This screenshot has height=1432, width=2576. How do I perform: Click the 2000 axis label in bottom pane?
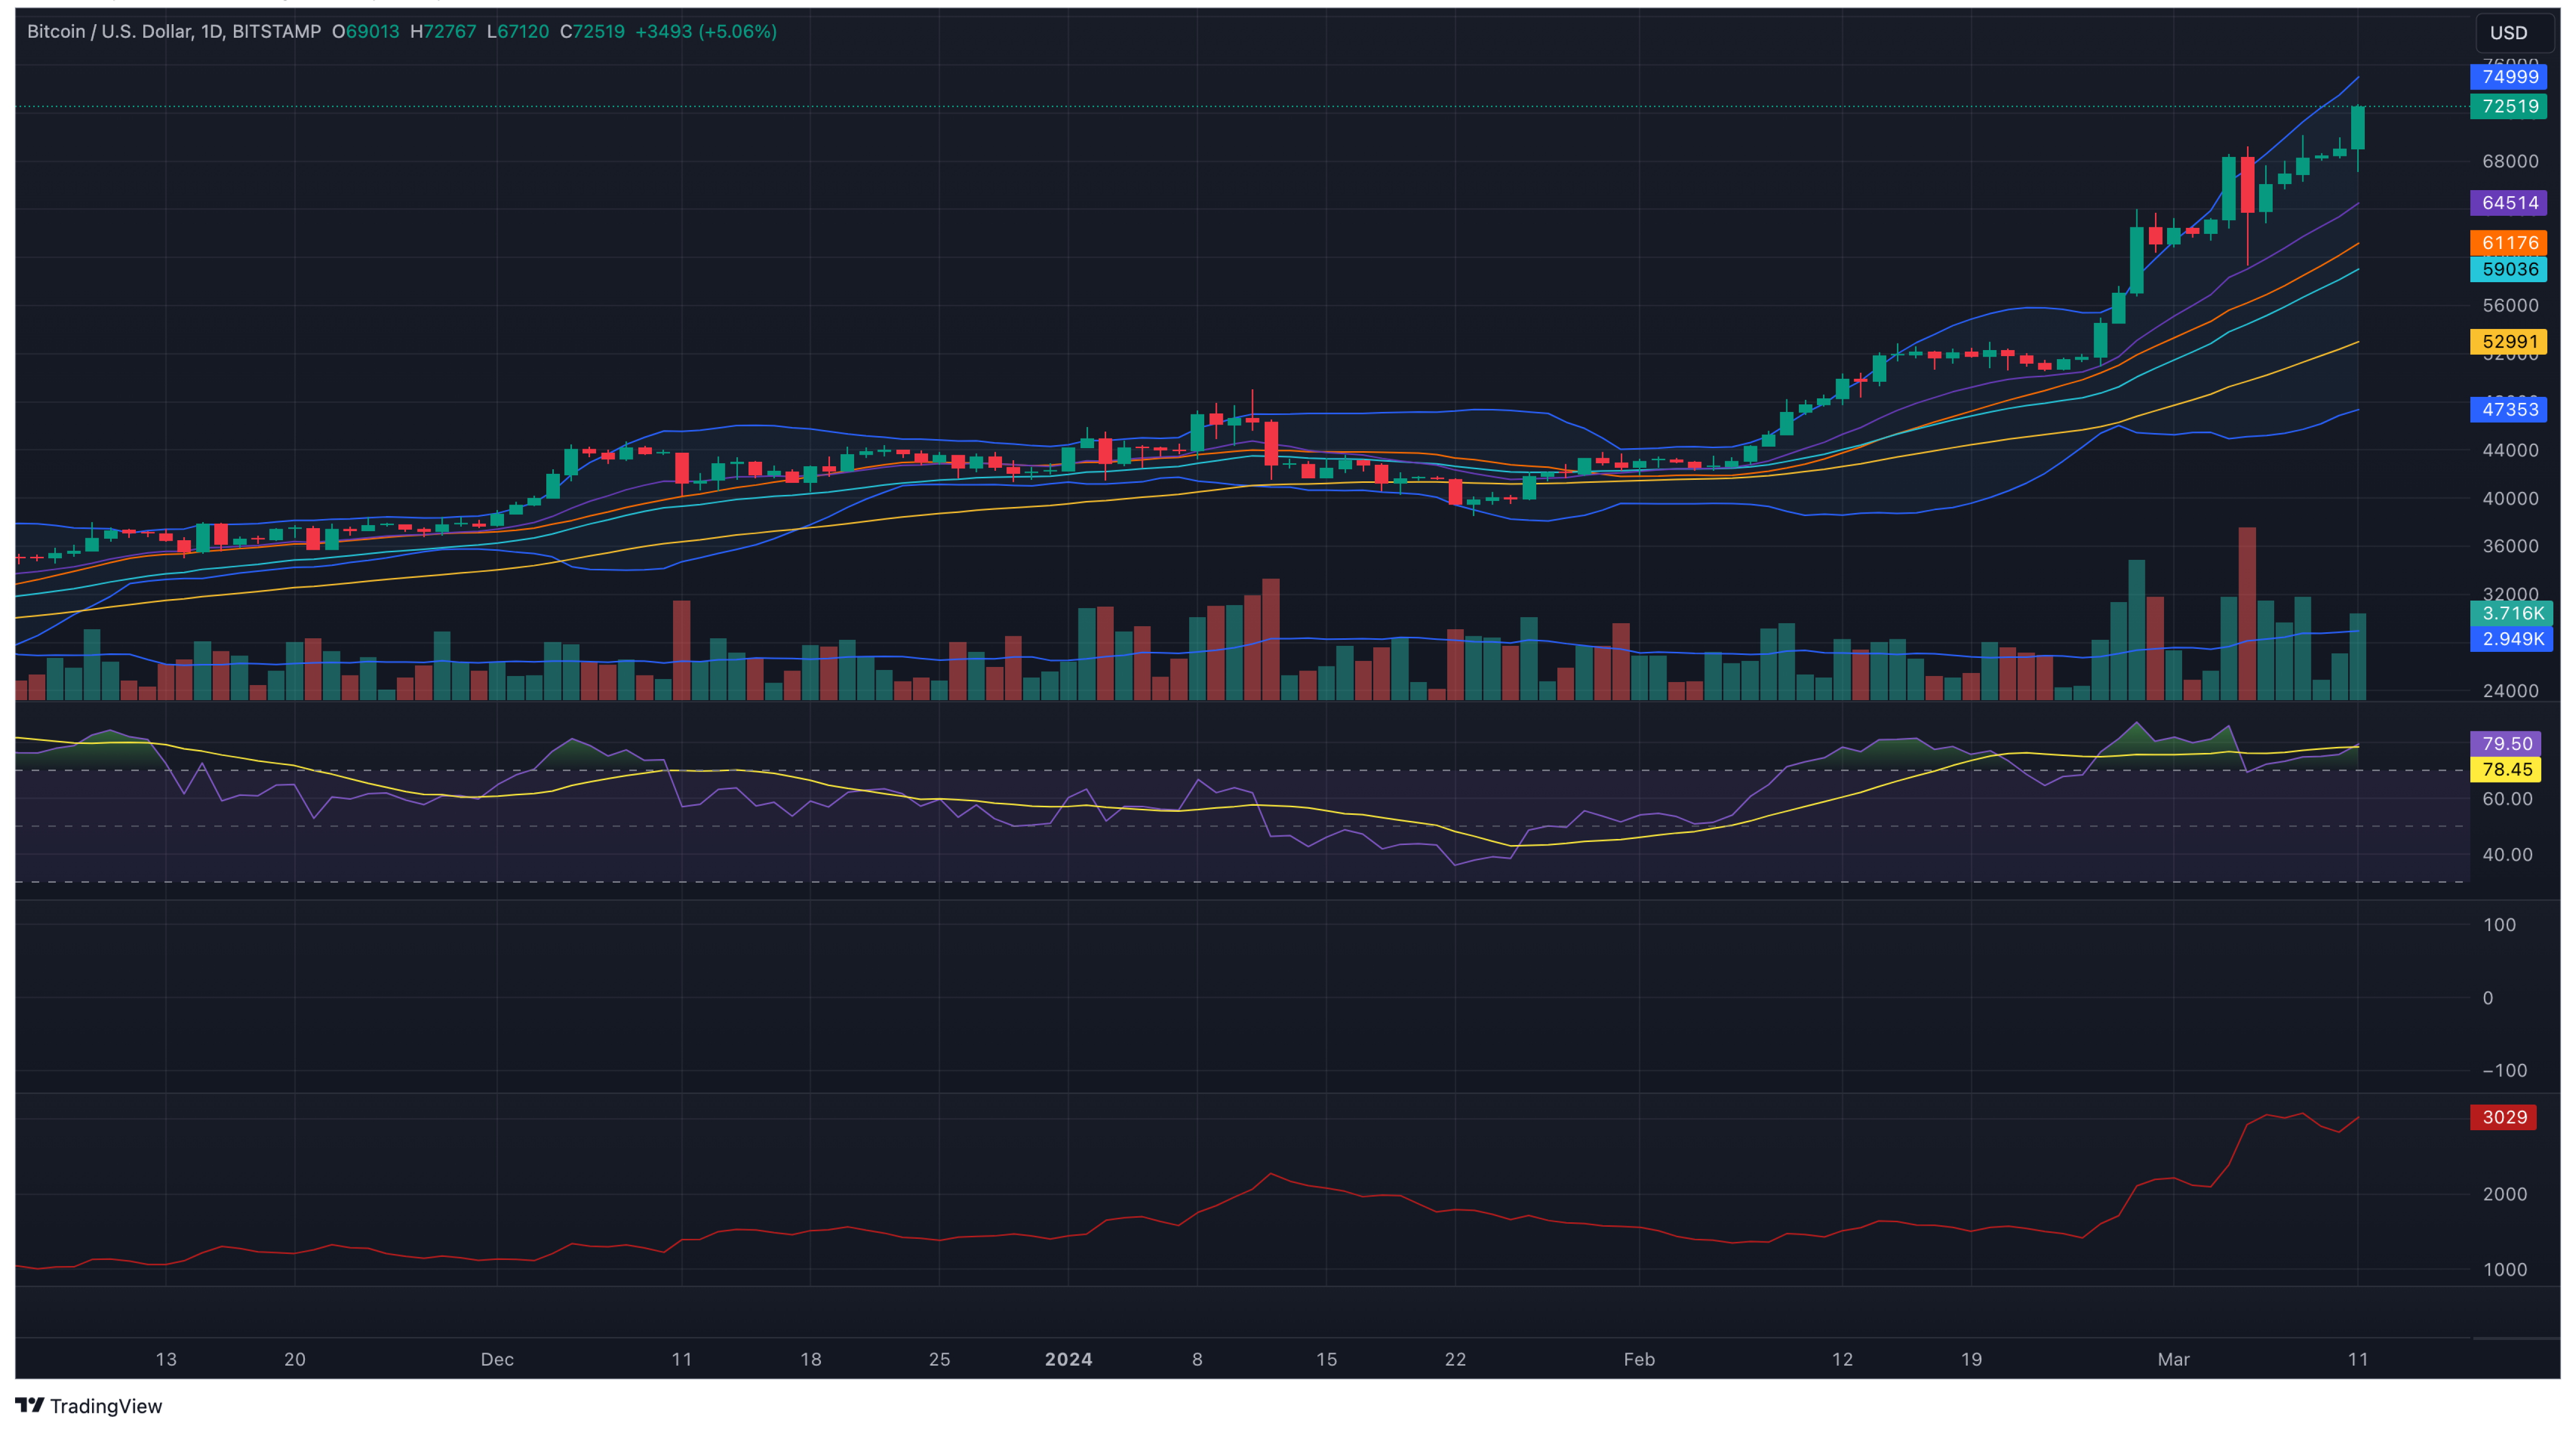(x=2504, y=1194)
